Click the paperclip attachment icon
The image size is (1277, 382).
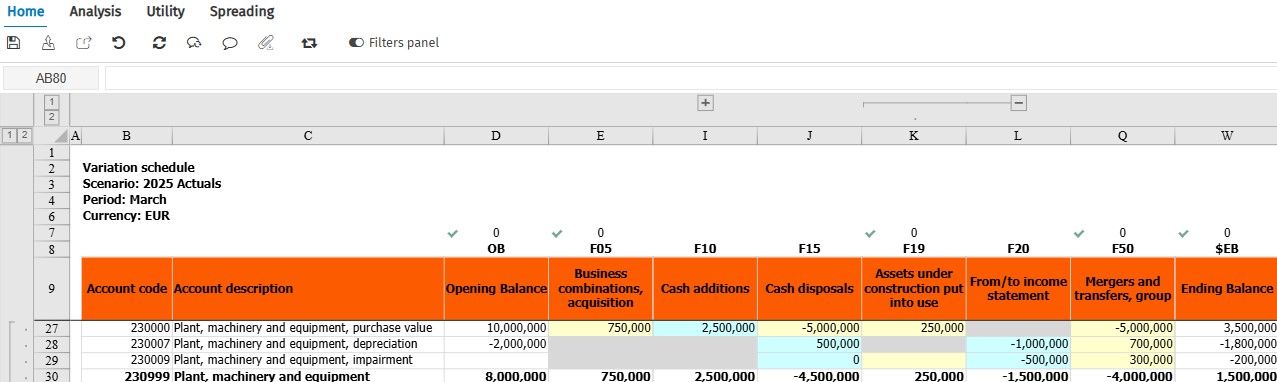(x=265, y=43)
